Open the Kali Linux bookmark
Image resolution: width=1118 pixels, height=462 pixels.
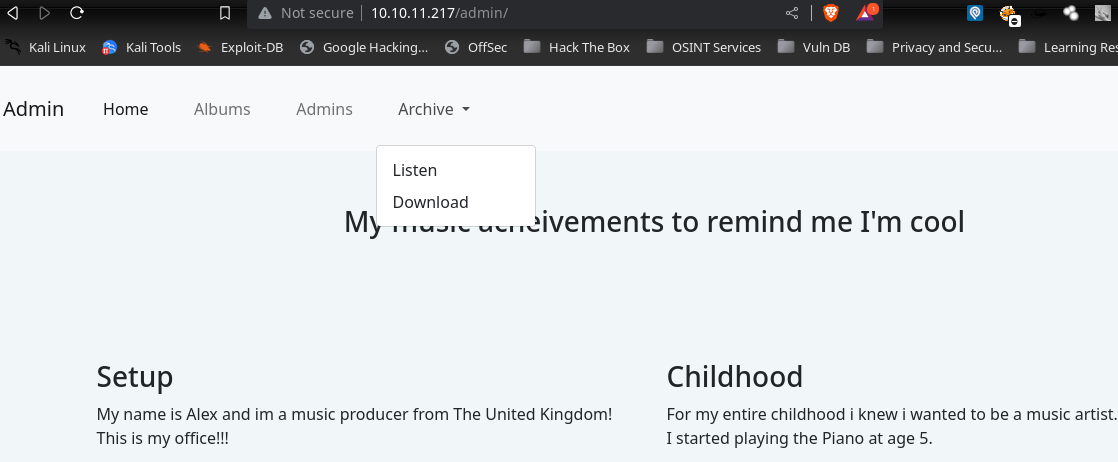pos(46,47)
